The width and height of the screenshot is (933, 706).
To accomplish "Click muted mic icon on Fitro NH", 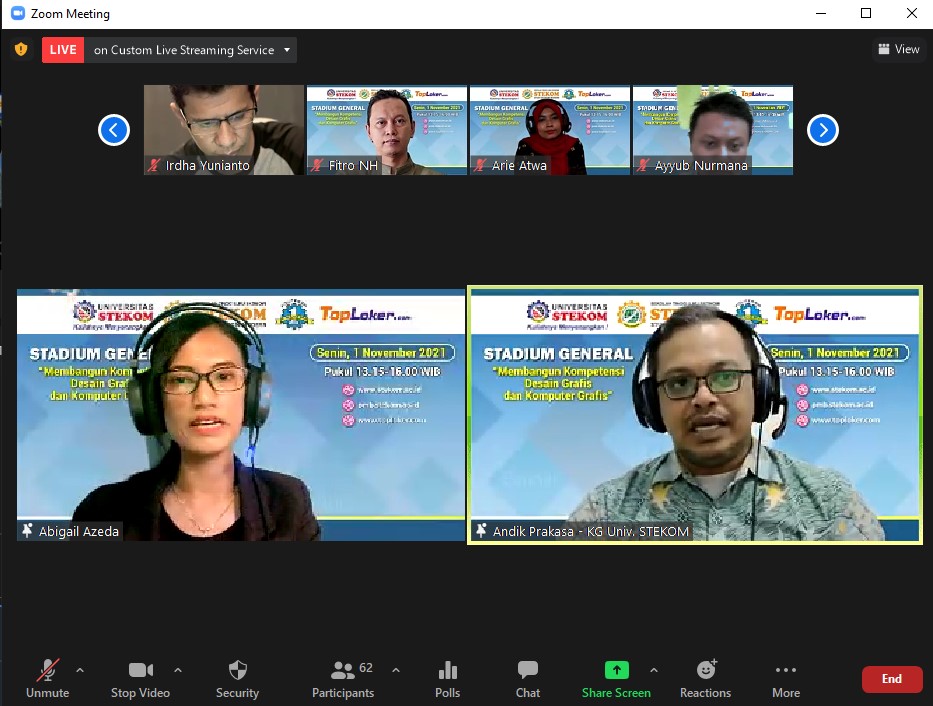I will tap(317, 165).
